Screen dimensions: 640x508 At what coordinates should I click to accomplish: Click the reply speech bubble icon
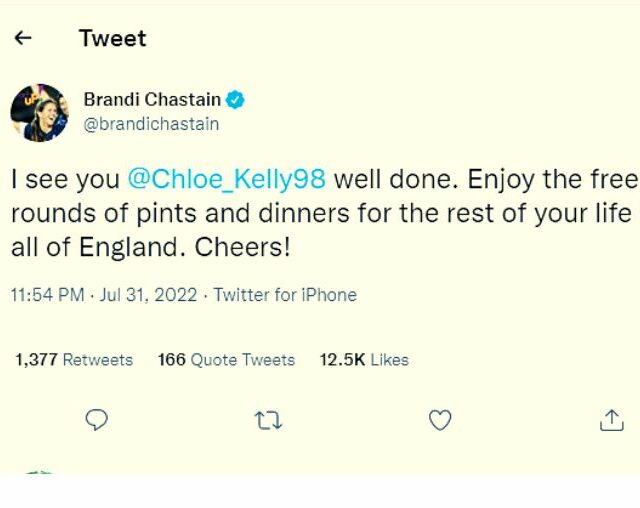click(x=96, y=421)
